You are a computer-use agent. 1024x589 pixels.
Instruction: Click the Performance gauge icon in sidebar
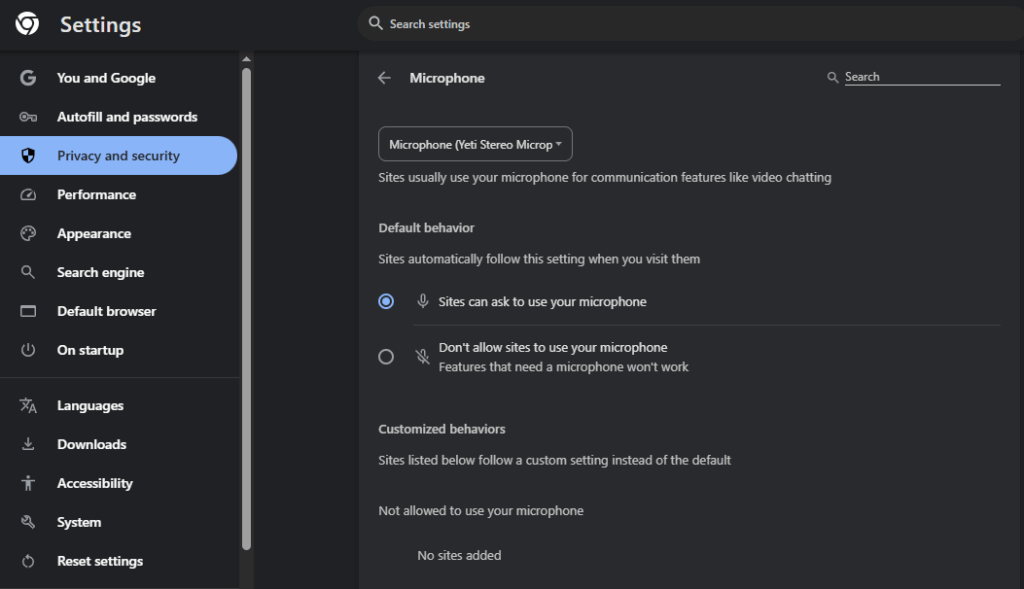pyautogui.click(x=28, y=195)
